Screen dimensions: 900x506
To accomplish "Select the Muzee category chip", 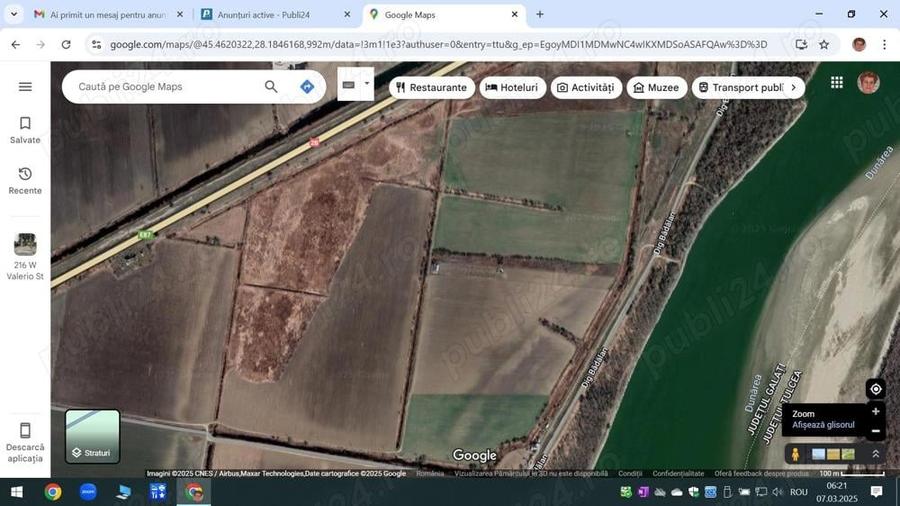I will pos(657,87).
